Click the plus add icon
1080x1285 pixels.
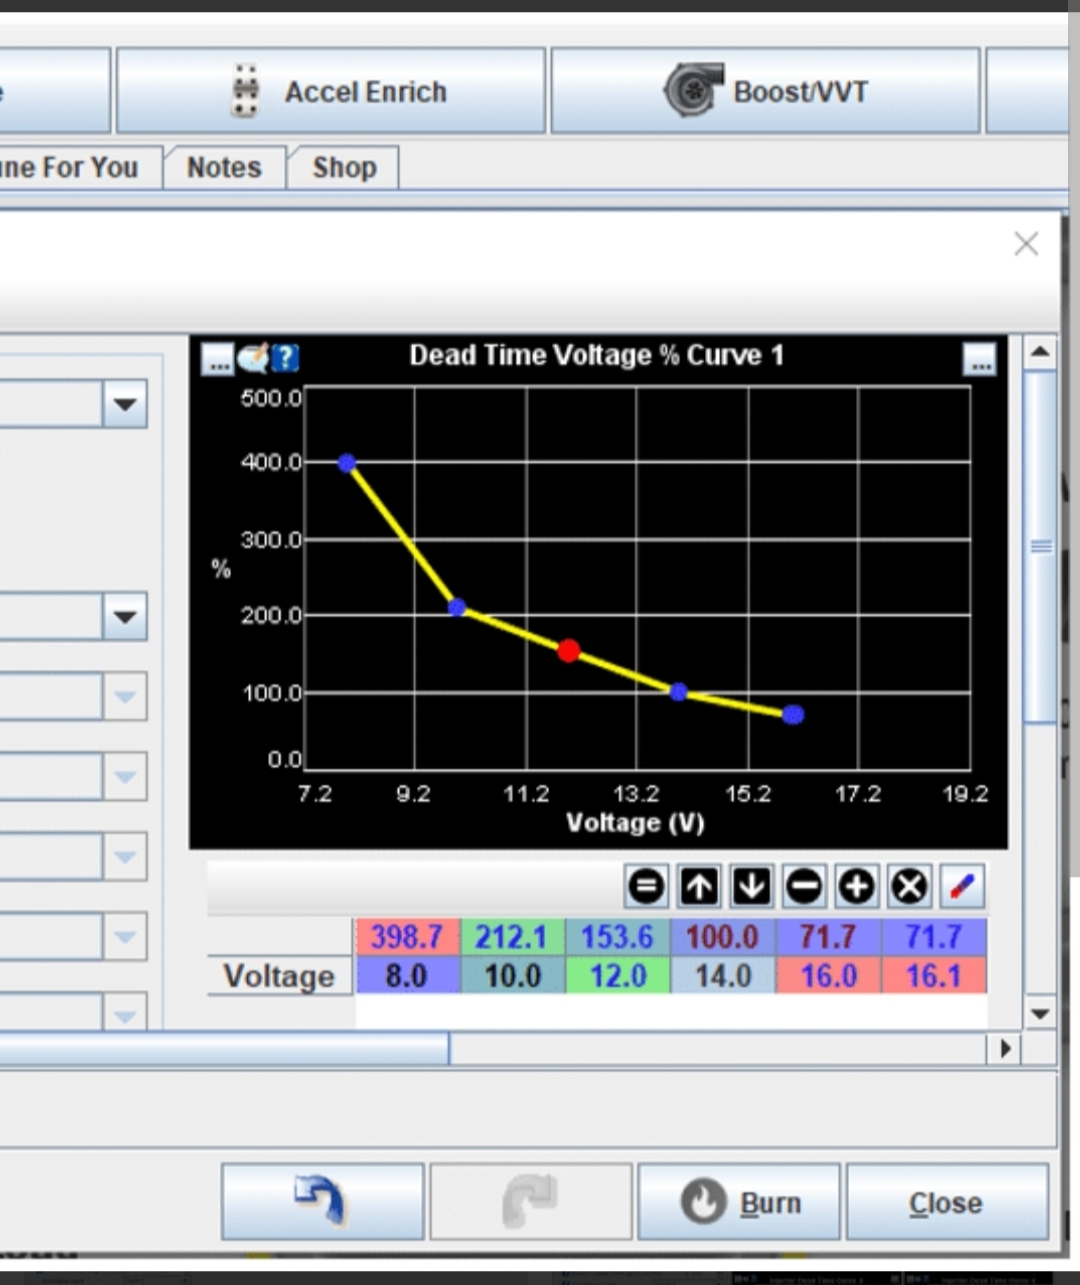(856, 886)
